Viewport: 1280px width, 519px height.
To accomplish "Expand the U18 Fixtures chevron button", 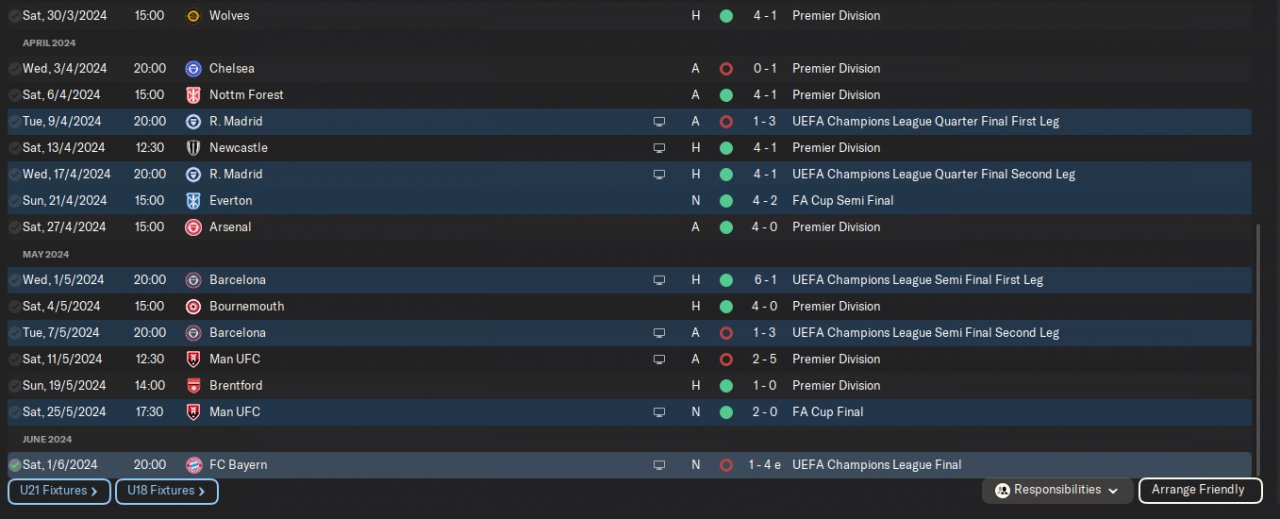I will (167, 491).
